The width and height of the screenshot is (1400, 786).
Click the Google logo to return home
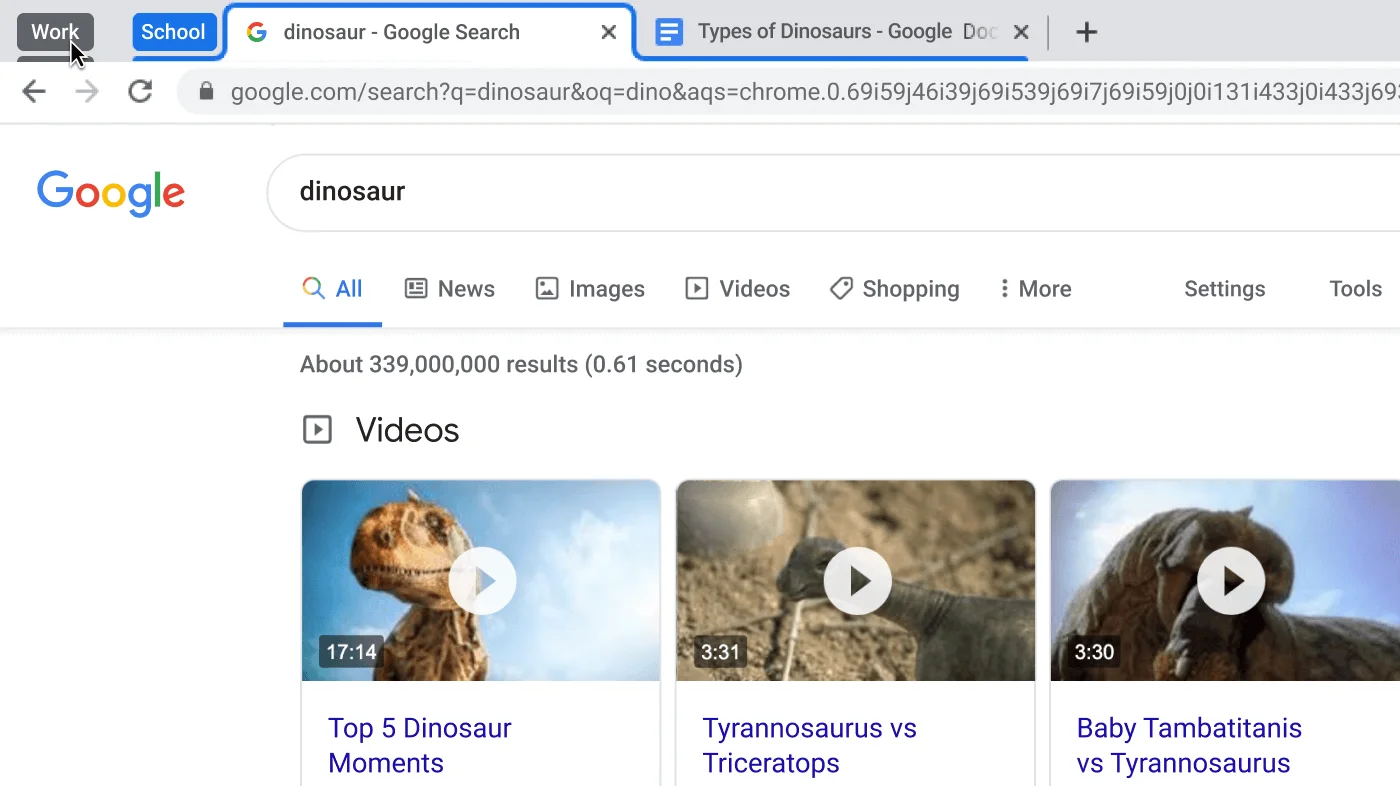110,193
